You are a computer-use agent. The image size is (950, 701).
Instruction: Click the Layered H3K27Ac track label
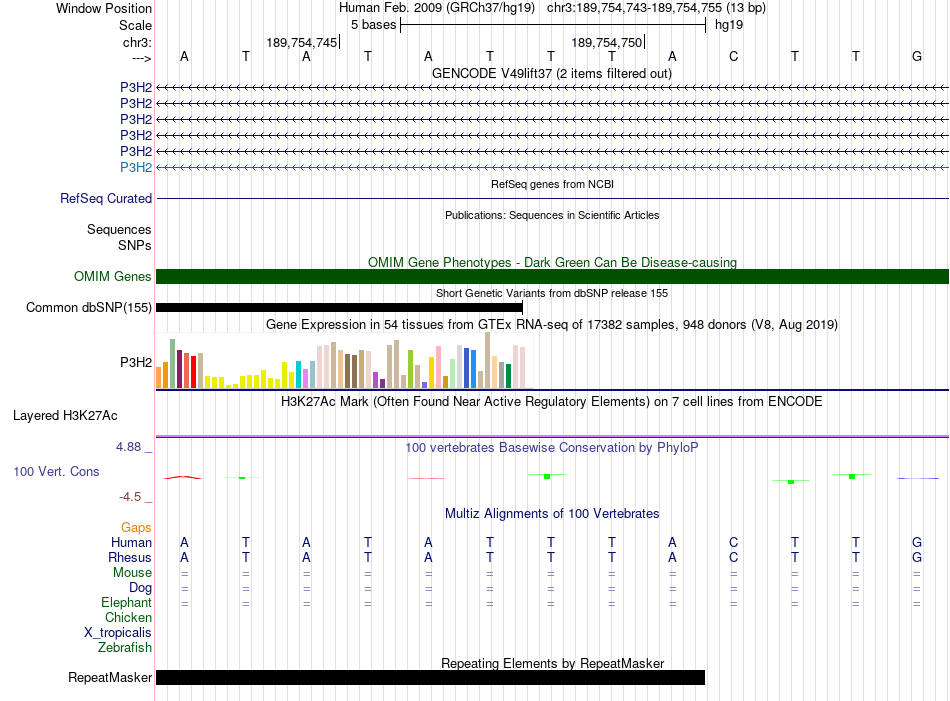point(65,416)
